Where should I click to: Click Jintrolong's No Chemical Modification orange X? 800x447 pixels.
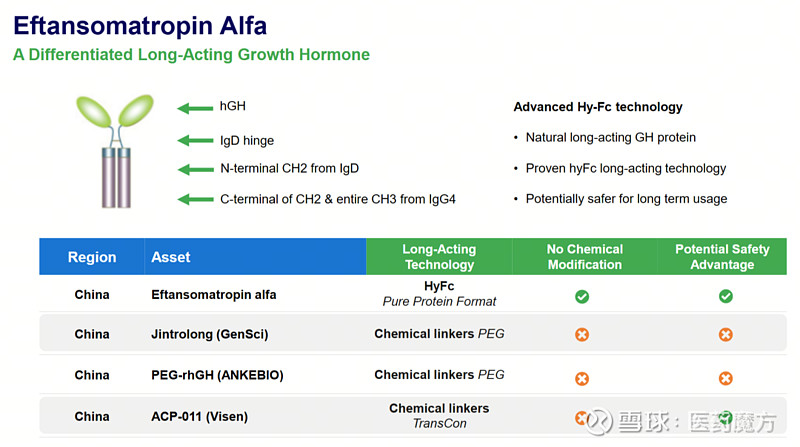click(582, 334)
